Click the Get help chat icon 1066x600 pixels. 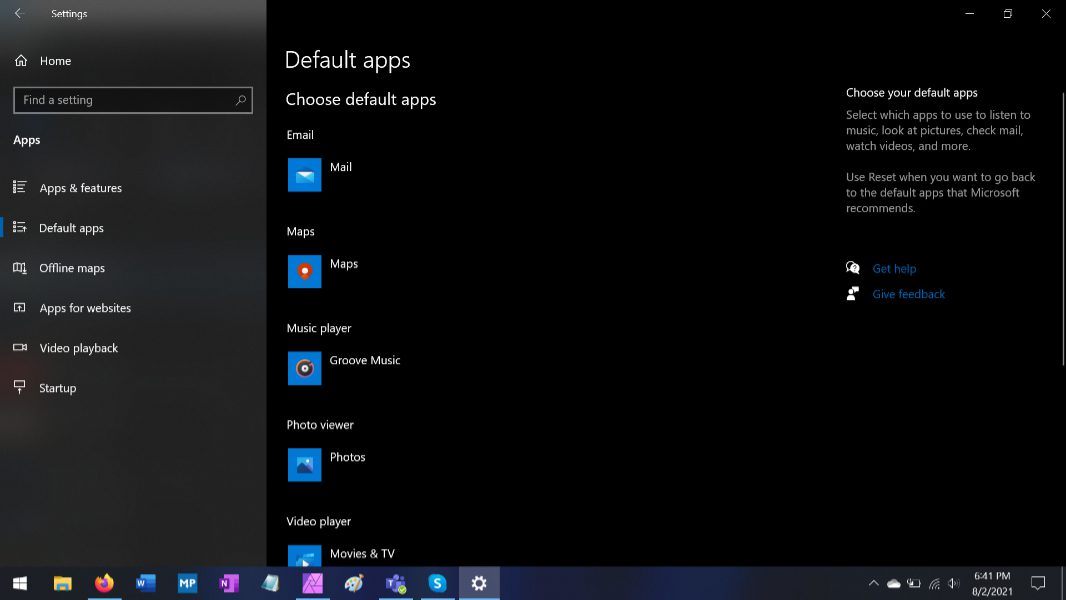pos(853,268)
